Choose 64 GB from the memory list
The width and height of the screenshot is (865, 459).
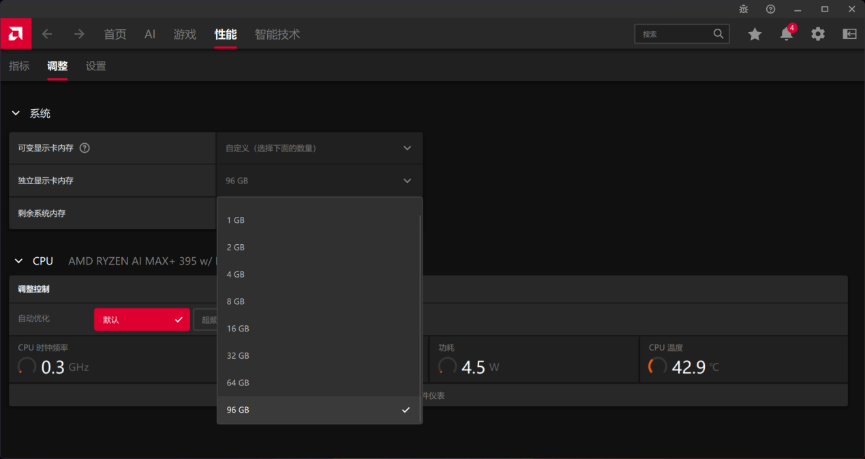click(319, 382)
